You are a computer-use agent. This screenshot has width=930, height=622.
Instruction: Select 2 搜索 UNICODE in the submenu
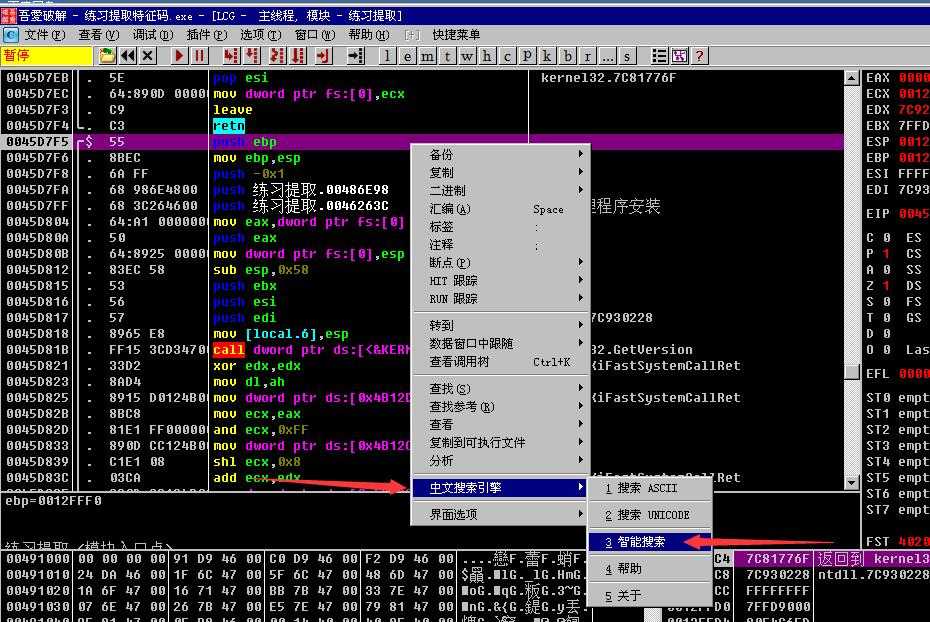click(650, 515)
